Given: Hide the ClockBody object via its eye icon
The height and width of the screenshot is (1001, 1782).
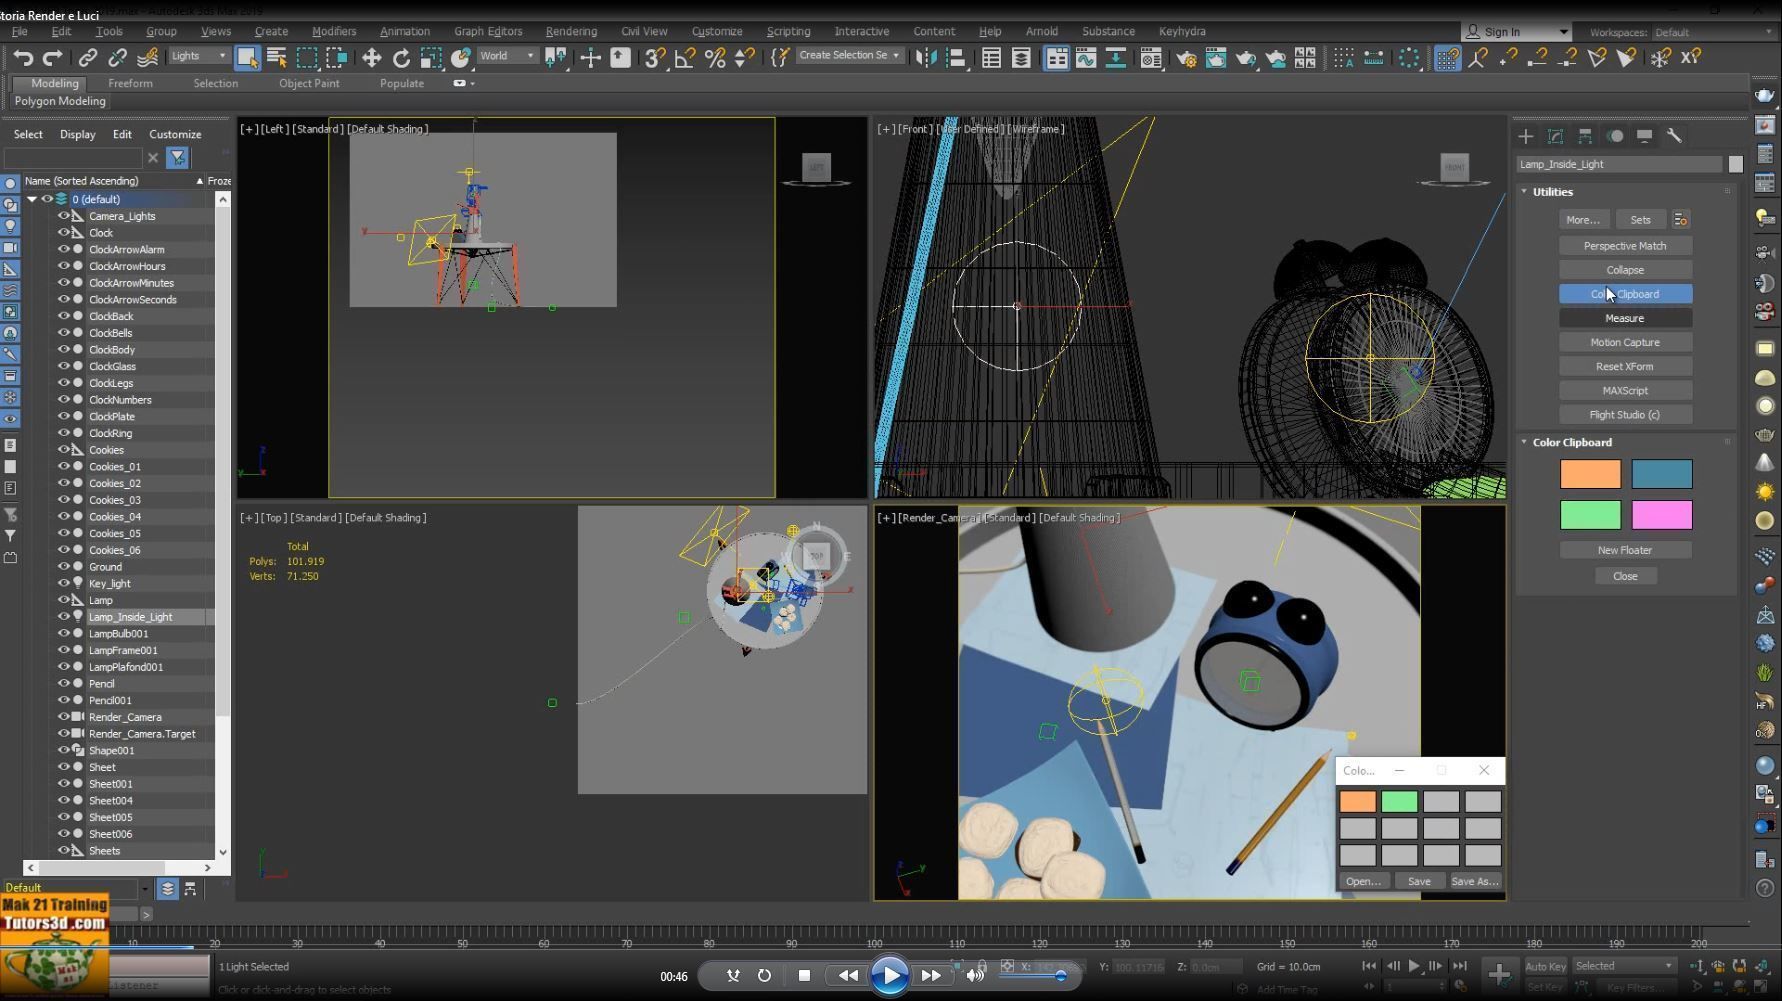Looking at the screenshot, I should 64,350.
